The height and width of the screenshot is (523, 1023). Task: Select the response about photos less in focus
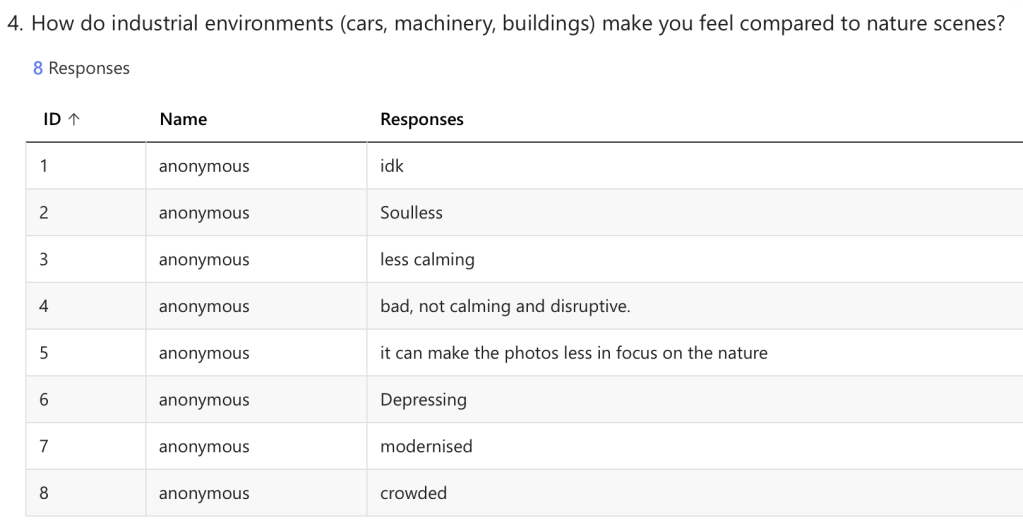coord(573,353)
